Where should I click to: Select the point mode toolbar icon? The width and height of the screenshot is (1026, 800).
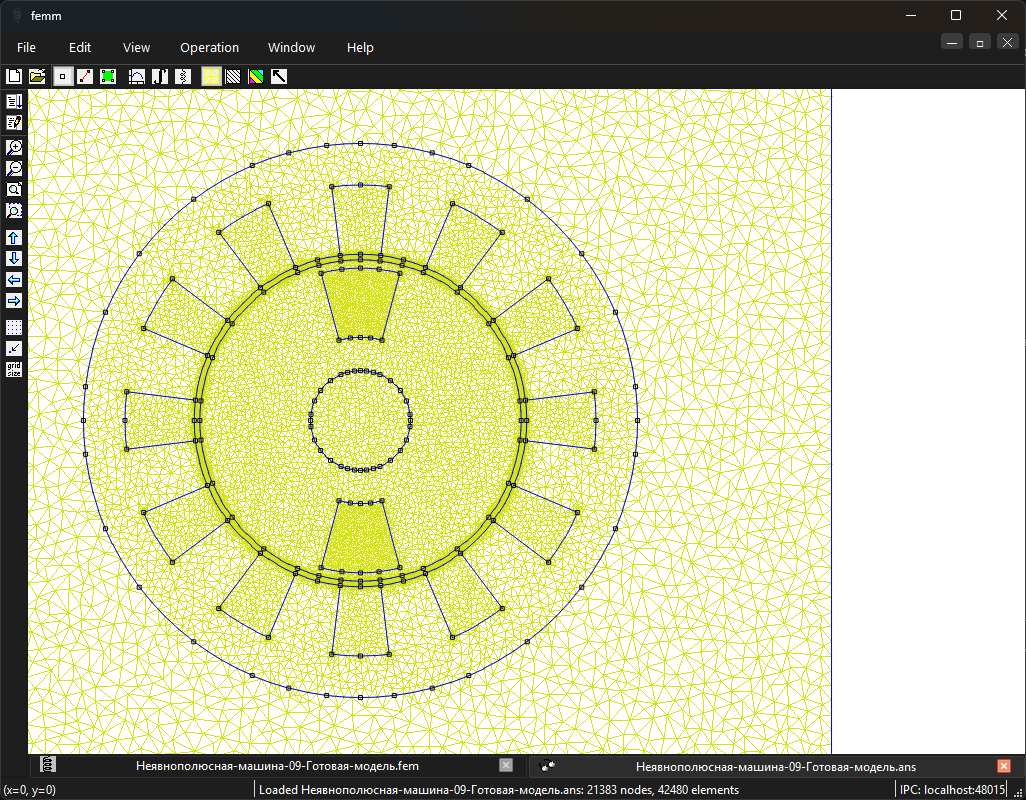(x=62, y=77)
